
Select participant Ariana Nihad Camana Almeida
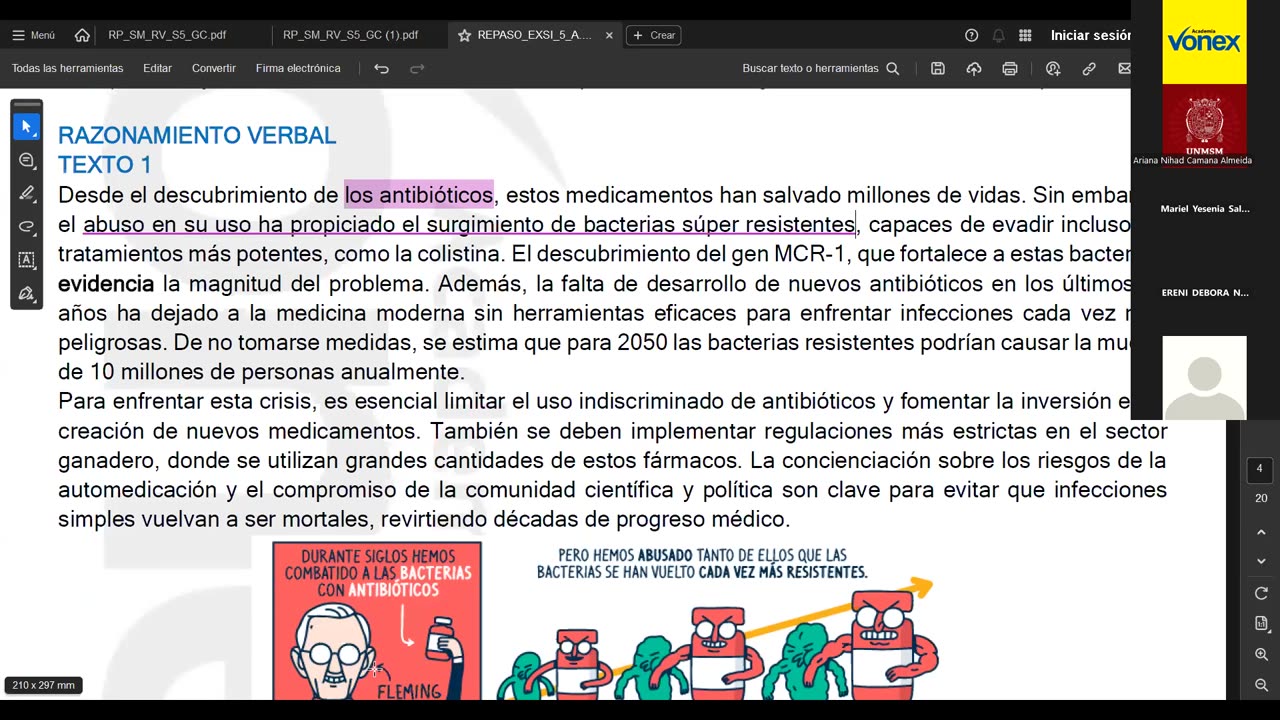click(1192, 160)
